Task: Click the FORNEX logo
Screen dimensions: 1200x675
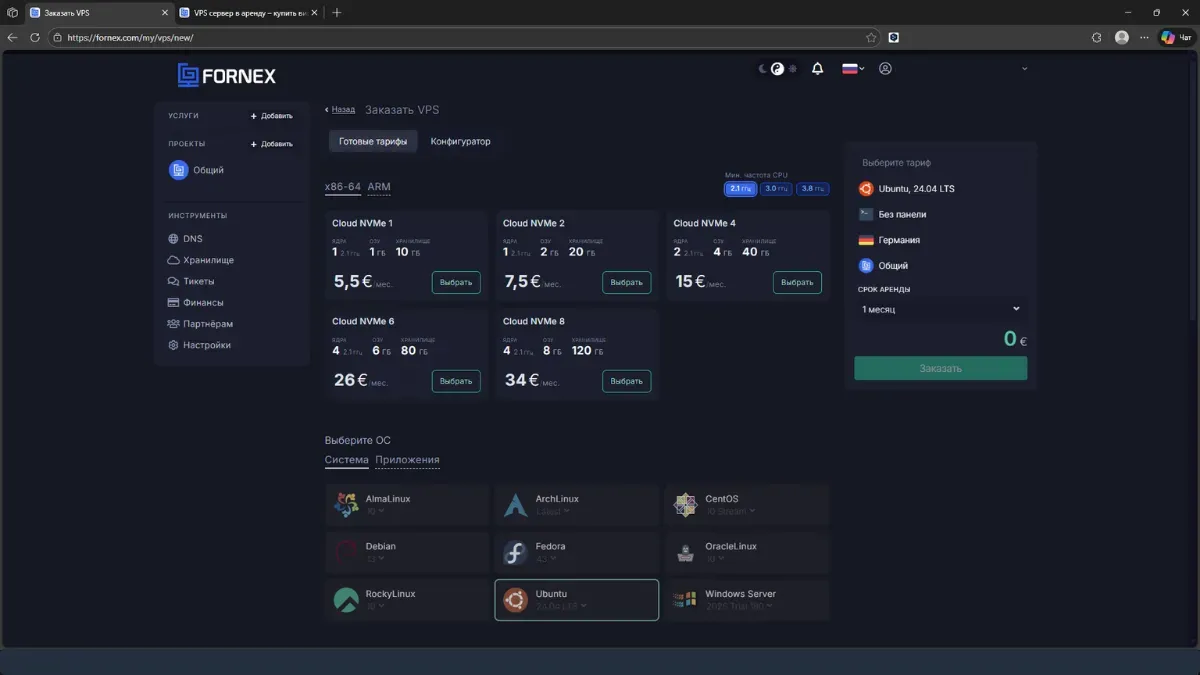Action: pyautogui.click(x=227, y=75)
